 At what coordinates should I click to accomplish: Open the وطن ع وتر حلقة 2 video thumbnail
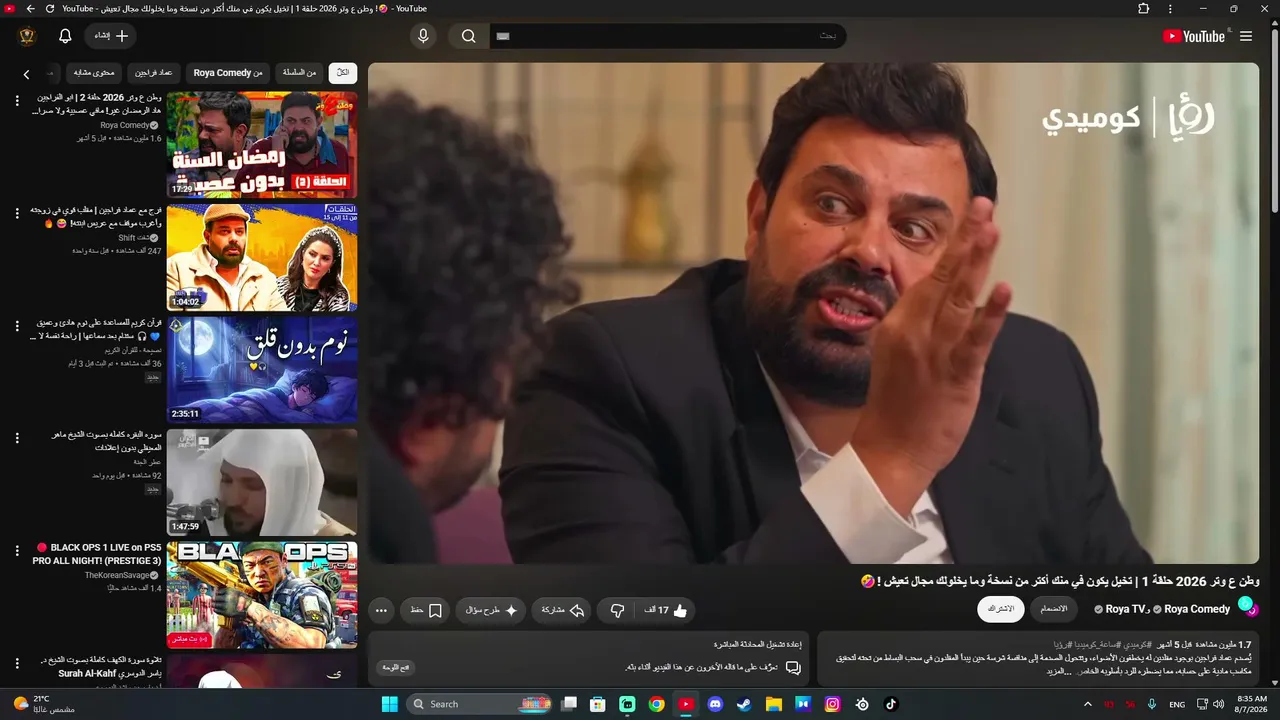point(262,145)
